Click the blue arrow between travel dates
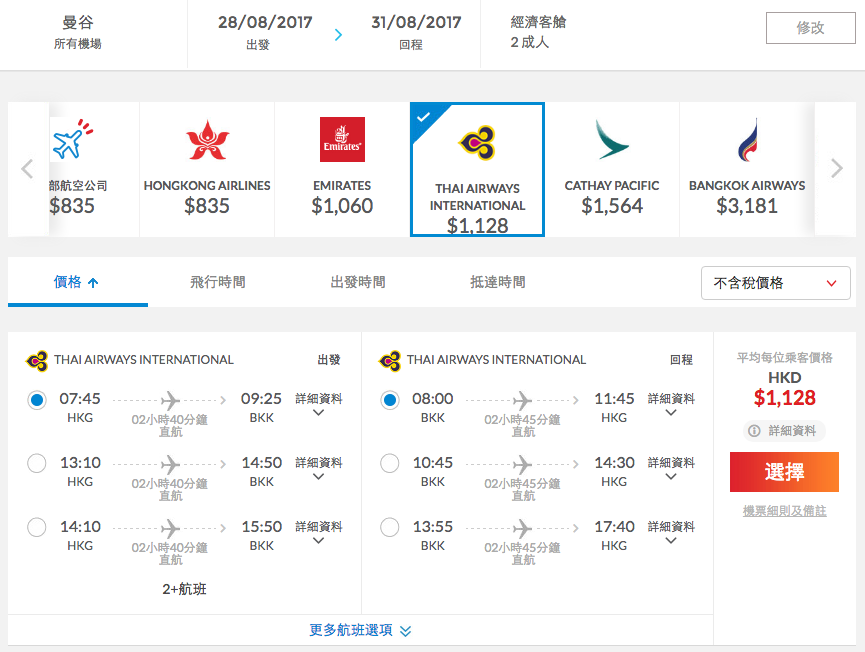This screenshot has width=865, height=652. coord(338,35)
